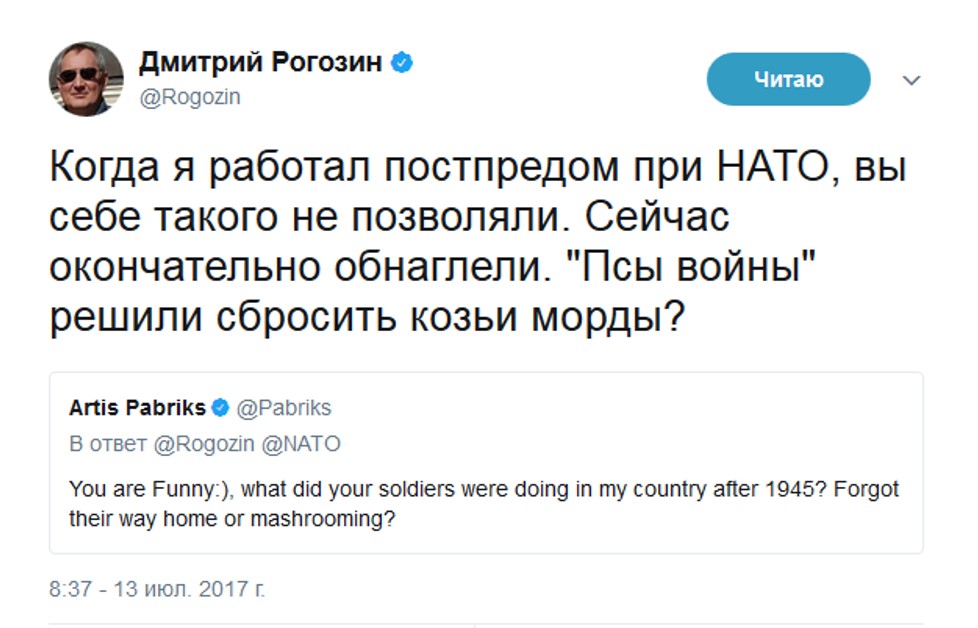Screen dimensions: 978x628
Task: Open Artis Pabriks name in quoted tweet
Action: point(137,408)
